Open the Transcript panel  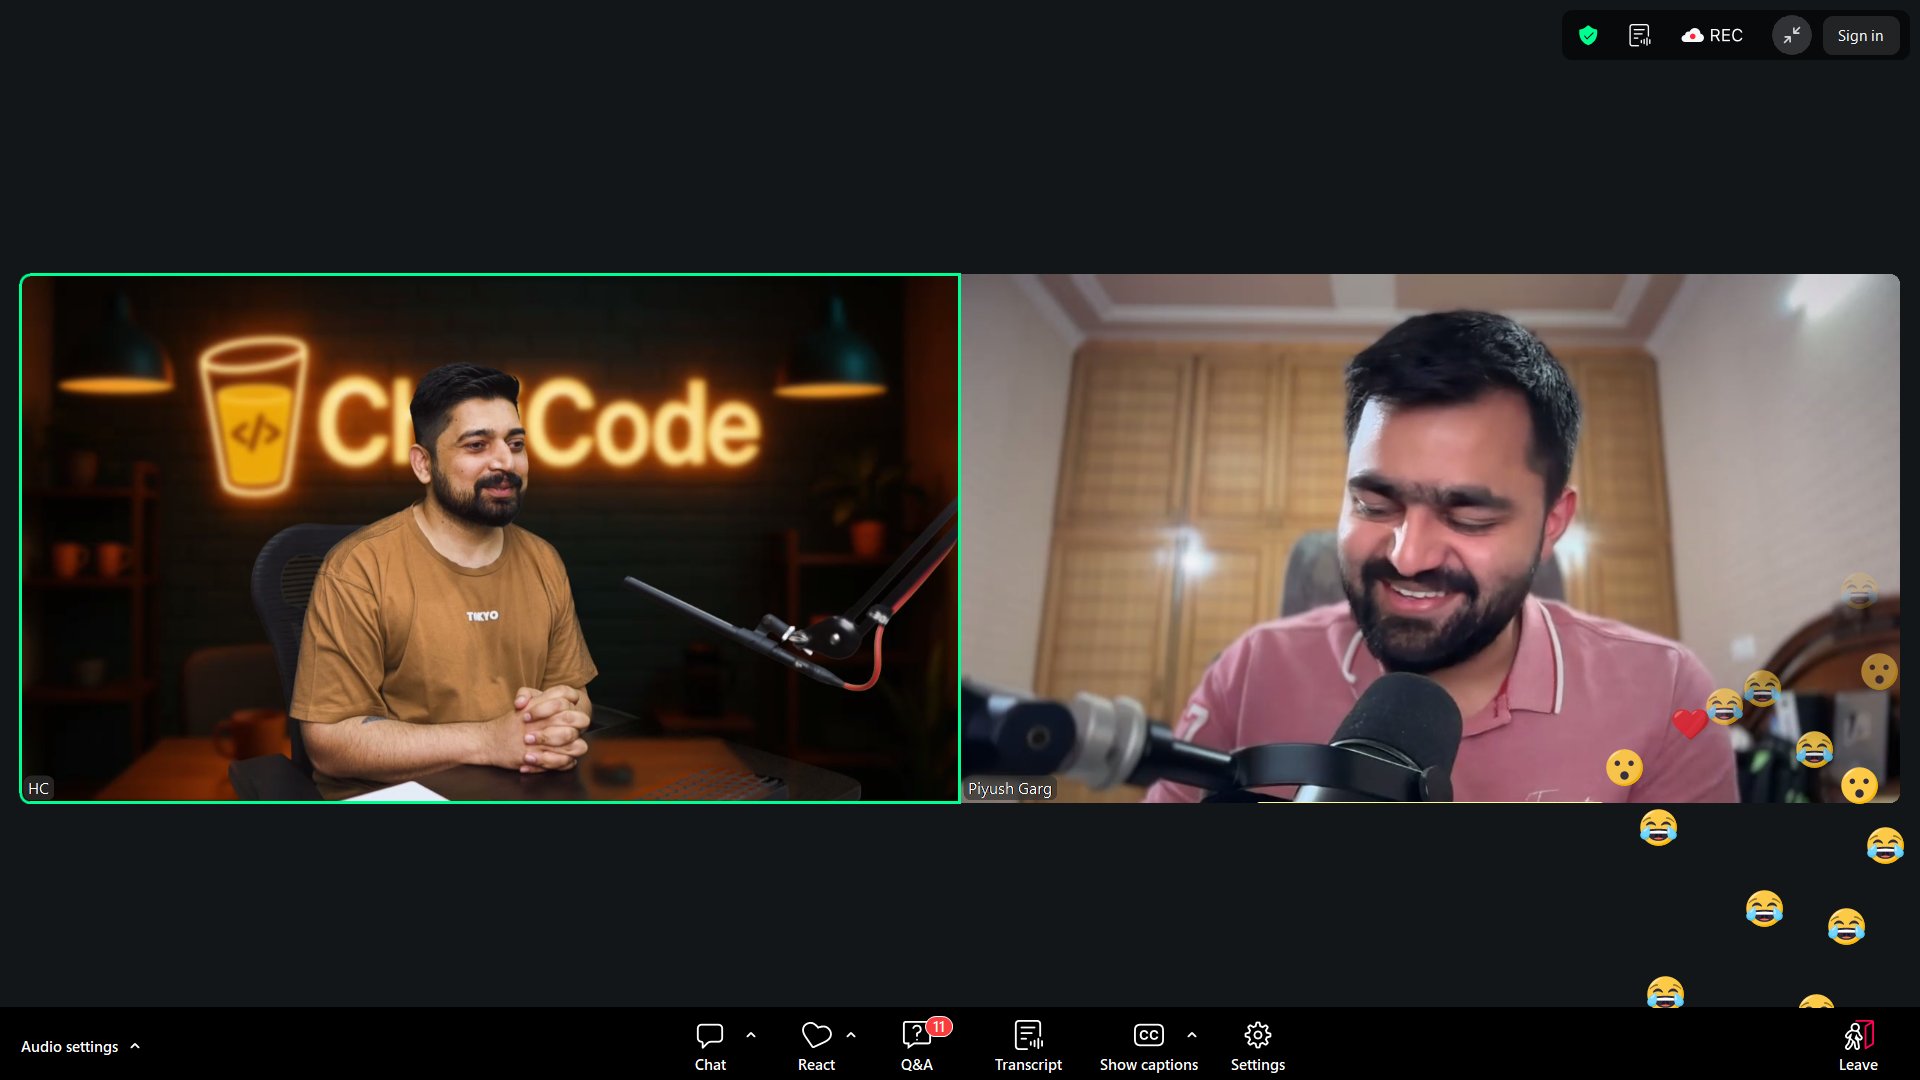(1028, 1046)
